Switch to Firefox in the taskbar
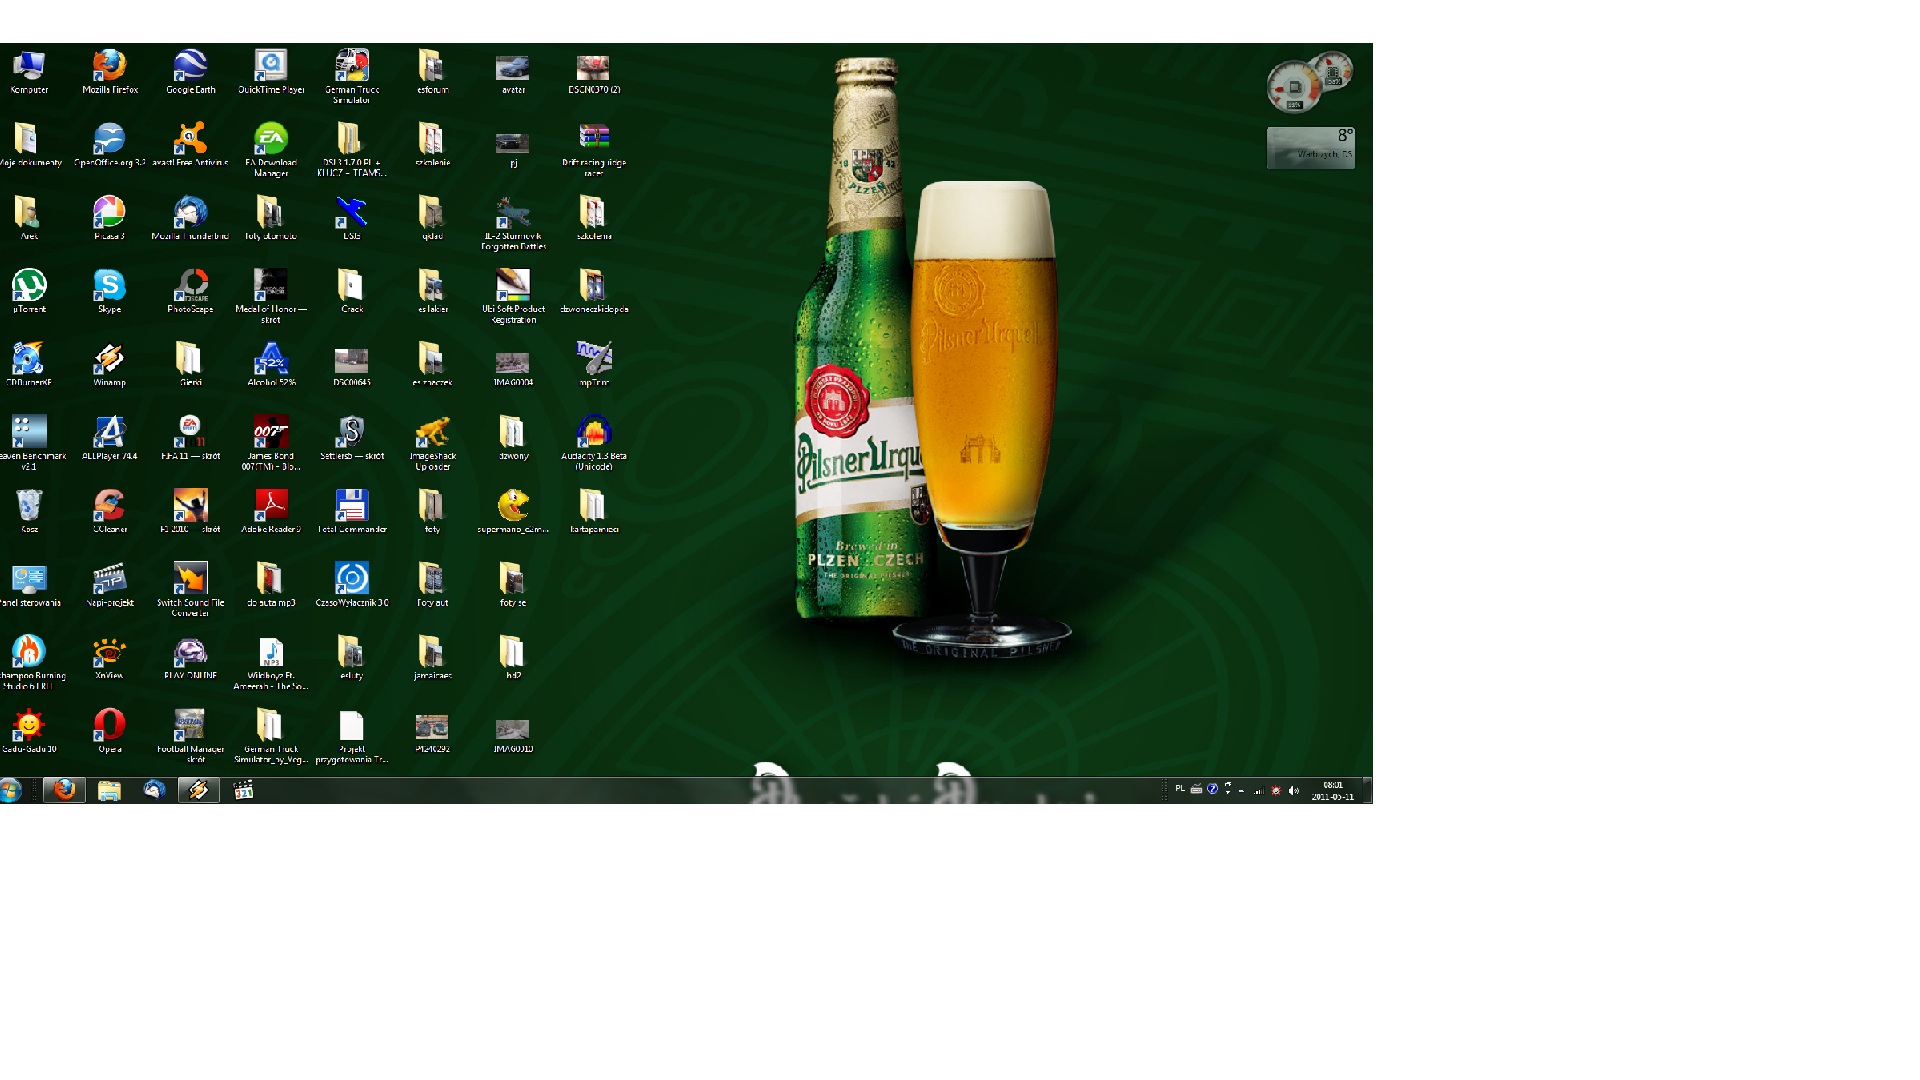 [x=65, y=791]
